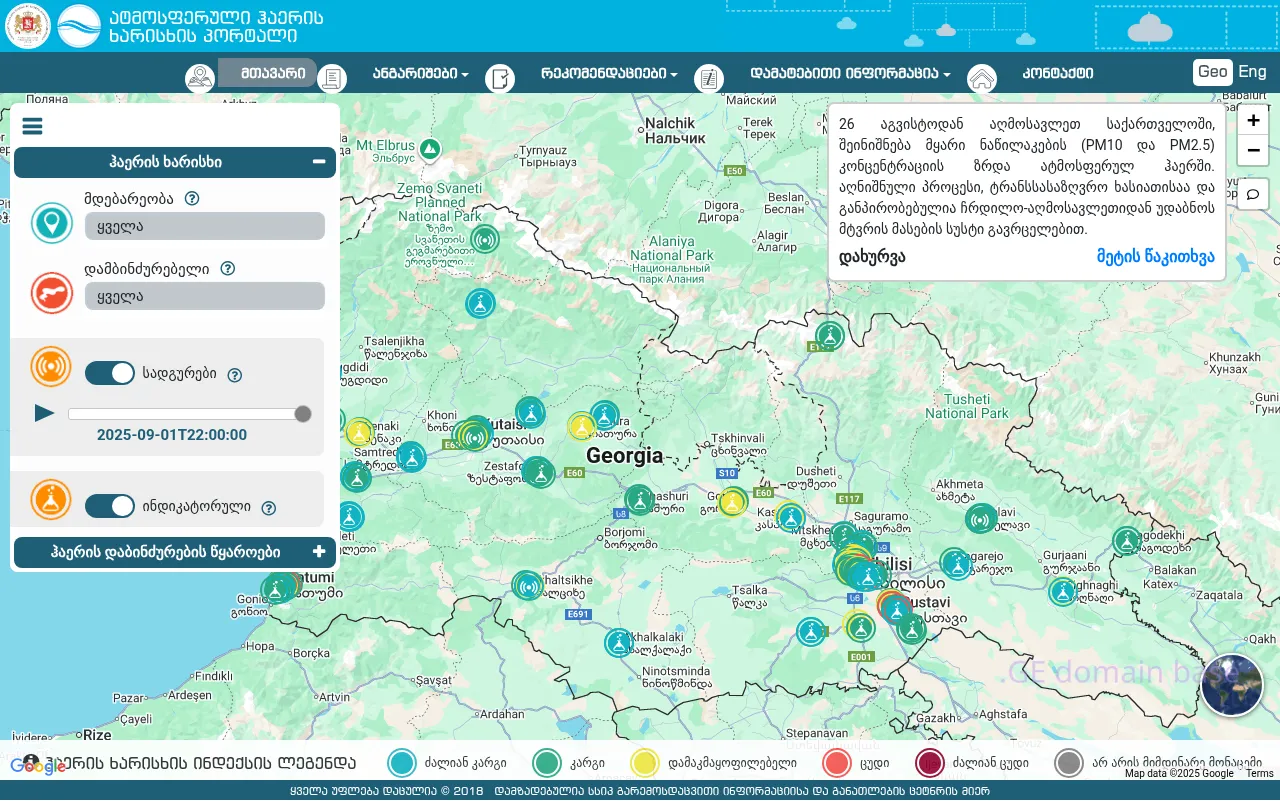Click the help icon next to დამბინძურებელი
Viewport: 1280px width, 801px height.
[227, 268]
